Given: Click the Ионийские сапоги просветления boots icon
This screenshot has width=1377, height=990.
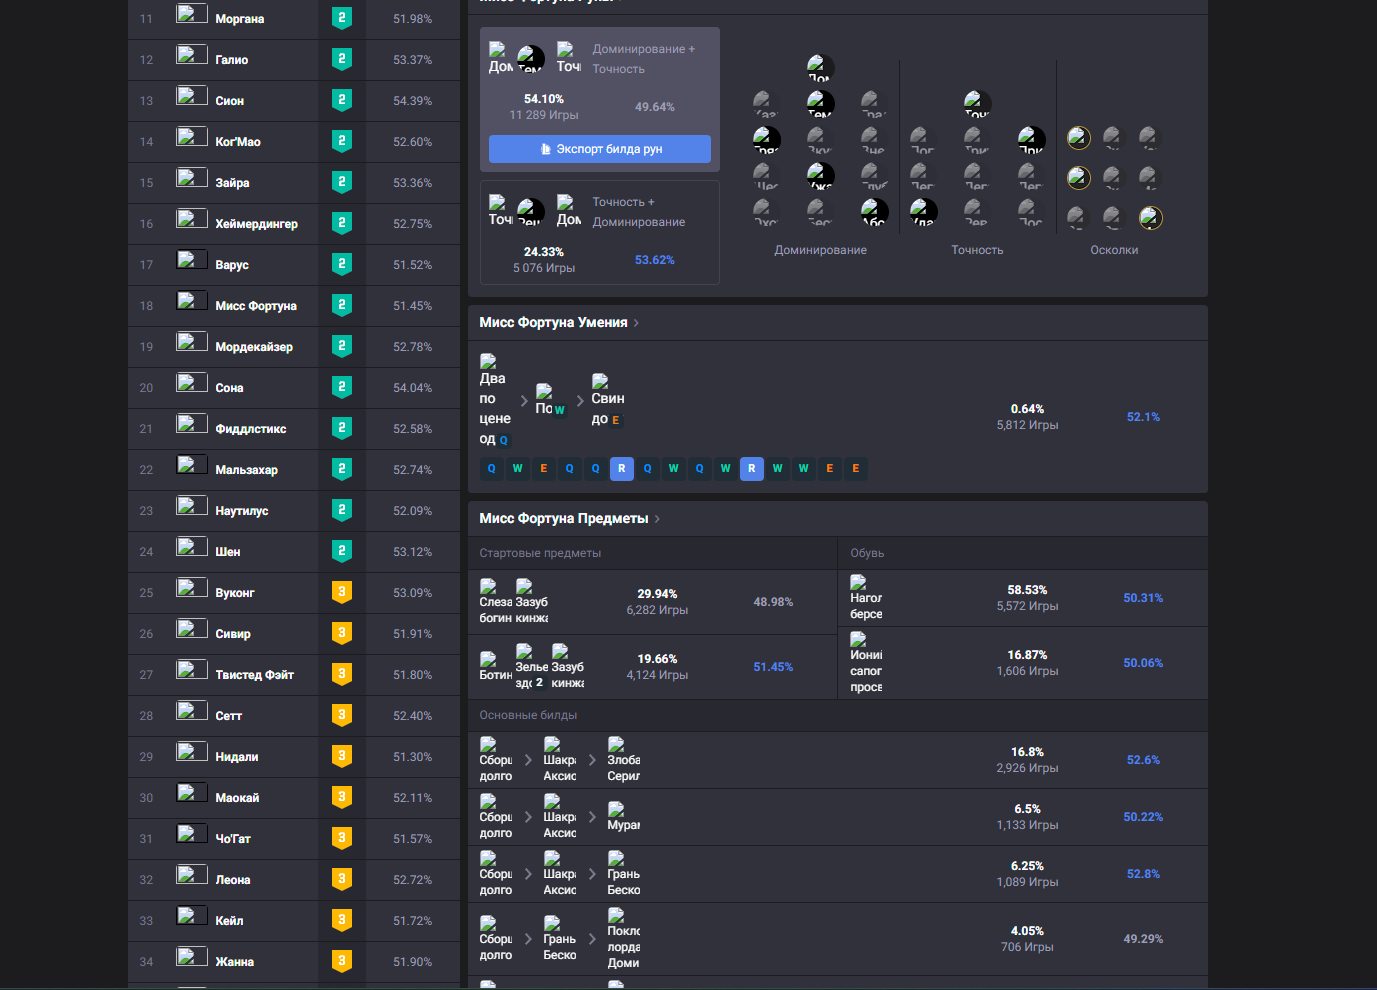Looking at the screenshot, I should (x=866, y=663).
